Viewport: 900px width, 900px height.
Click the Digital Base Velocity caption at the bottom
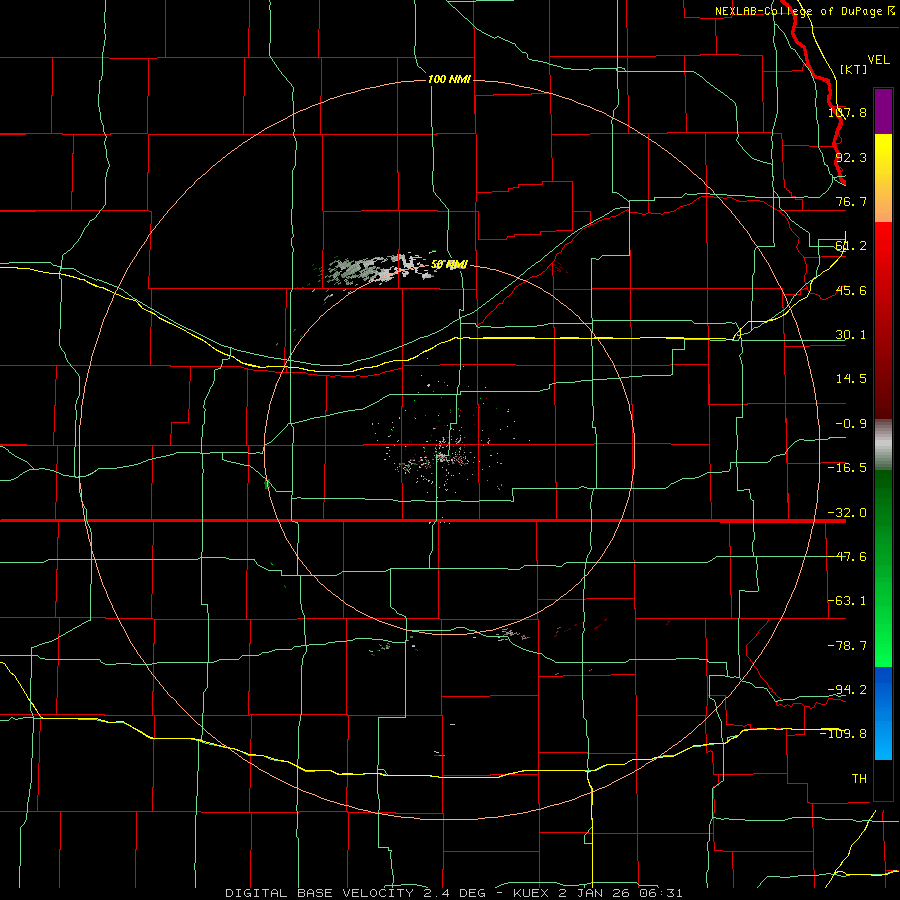pos(454,893)
